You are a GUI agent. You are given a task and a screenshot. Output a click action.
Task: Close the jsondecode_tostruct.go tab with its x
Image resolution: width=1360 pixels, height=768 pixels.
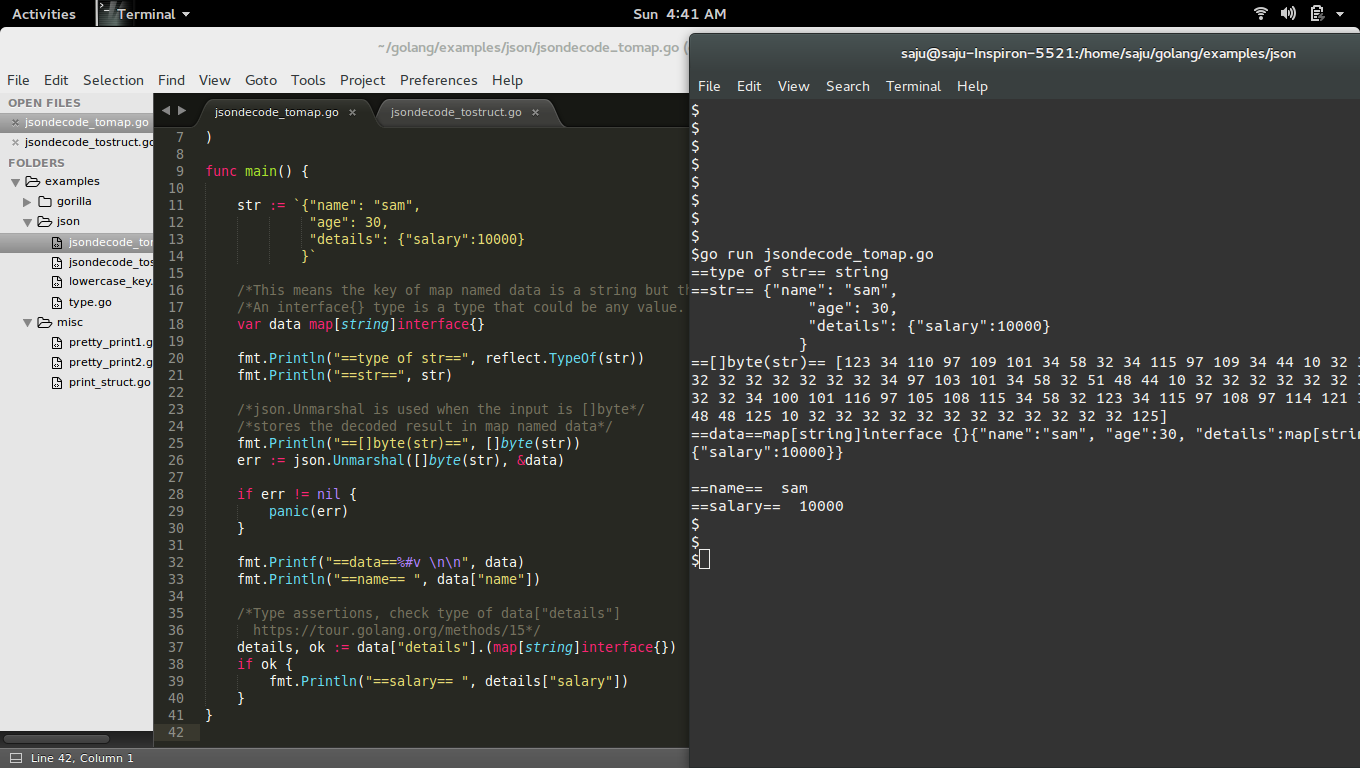534,112
